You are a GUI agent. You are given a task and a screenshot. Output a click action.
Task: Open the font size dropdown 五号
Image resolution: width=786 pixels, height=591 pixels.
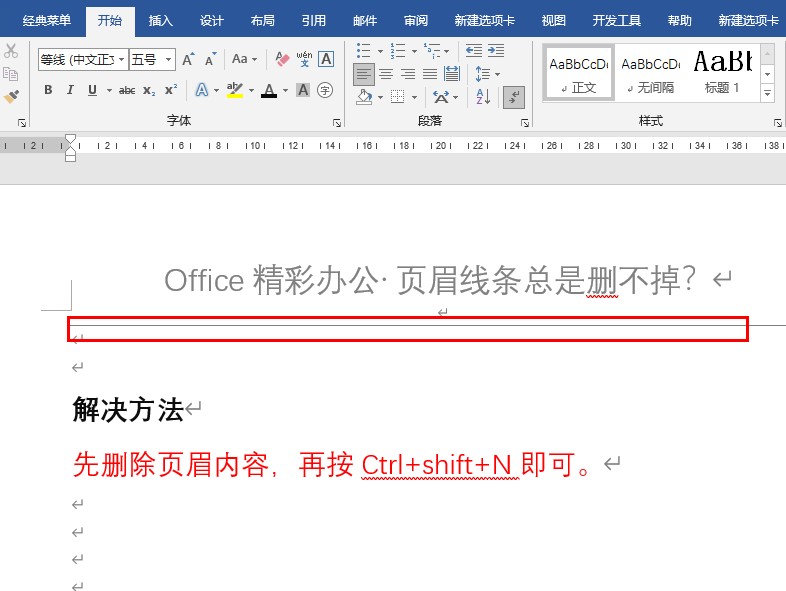[x=168, y=60]
